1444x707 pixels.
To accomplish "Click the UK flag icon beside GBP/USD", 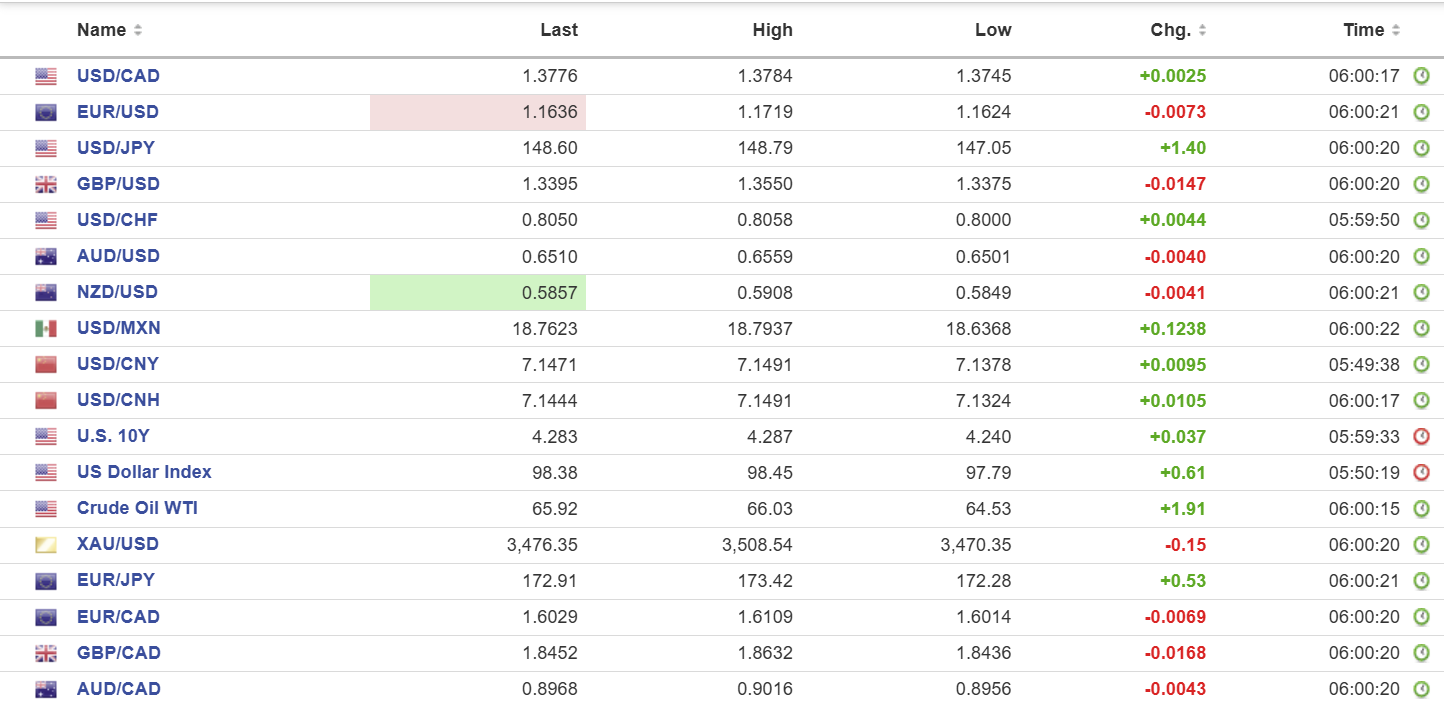I will 46,185.
